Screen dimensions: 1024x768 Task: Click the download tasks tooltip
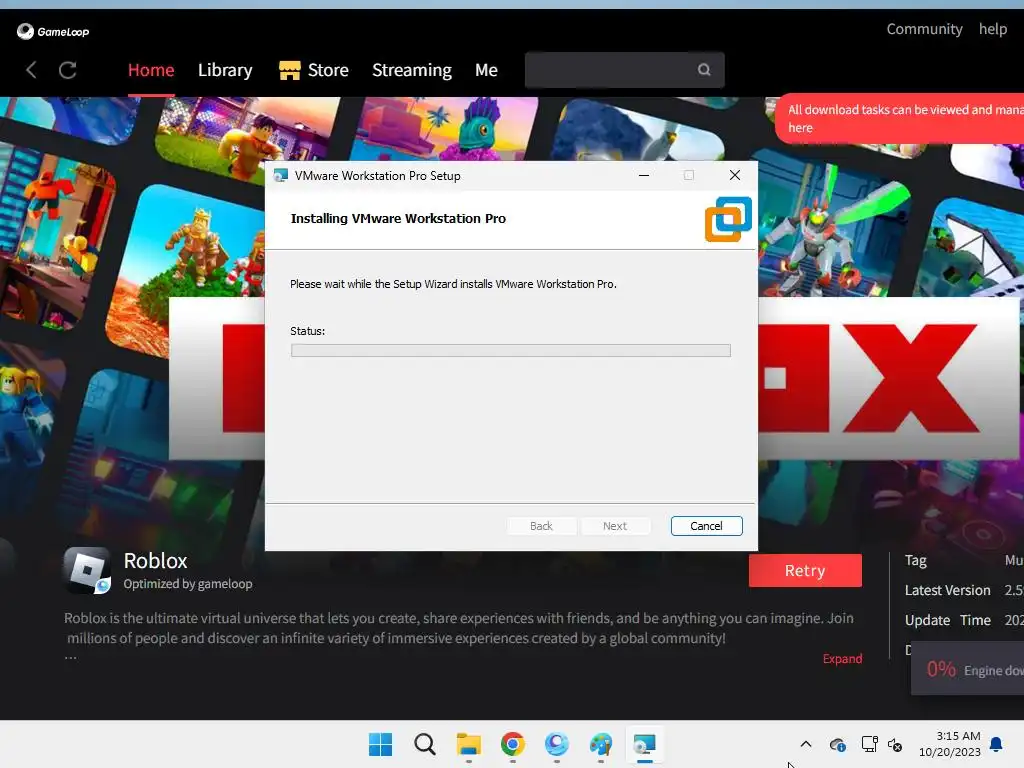pos(900,119)
